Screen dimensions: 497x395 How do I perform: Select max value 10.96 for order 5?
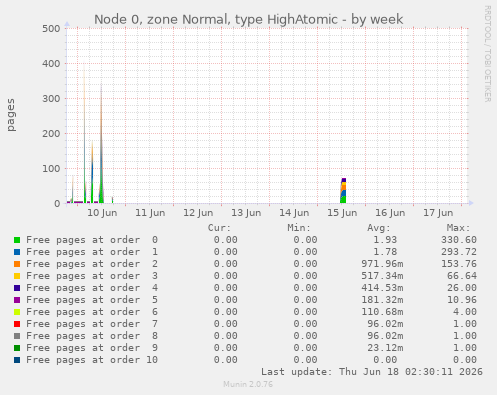coord(462,300)
